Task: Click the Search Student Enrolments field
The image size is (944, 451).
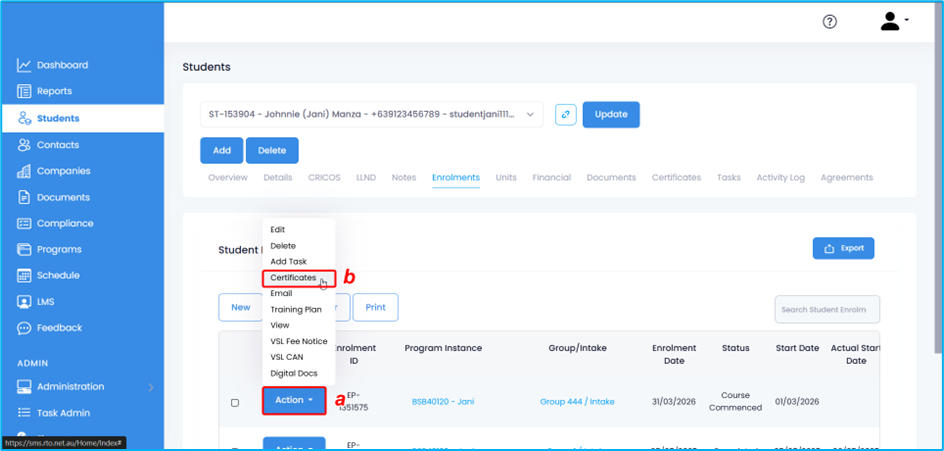Action: [827, 309]
